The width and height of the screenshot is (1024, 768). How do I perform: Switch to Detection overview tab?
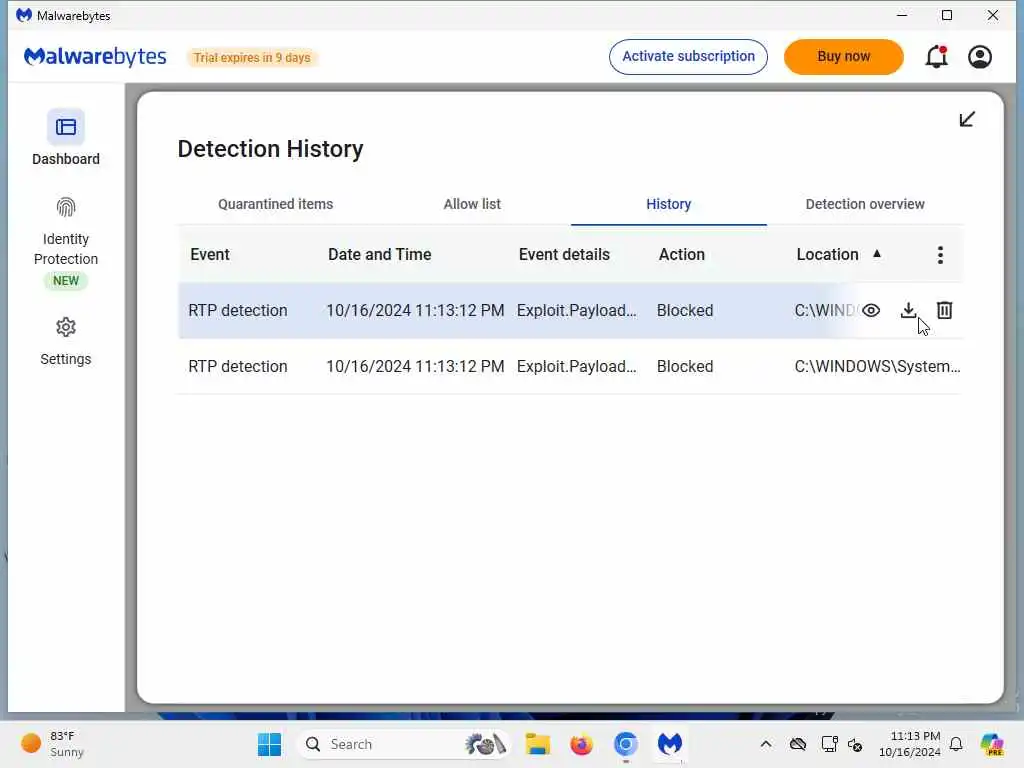(865, 204)
